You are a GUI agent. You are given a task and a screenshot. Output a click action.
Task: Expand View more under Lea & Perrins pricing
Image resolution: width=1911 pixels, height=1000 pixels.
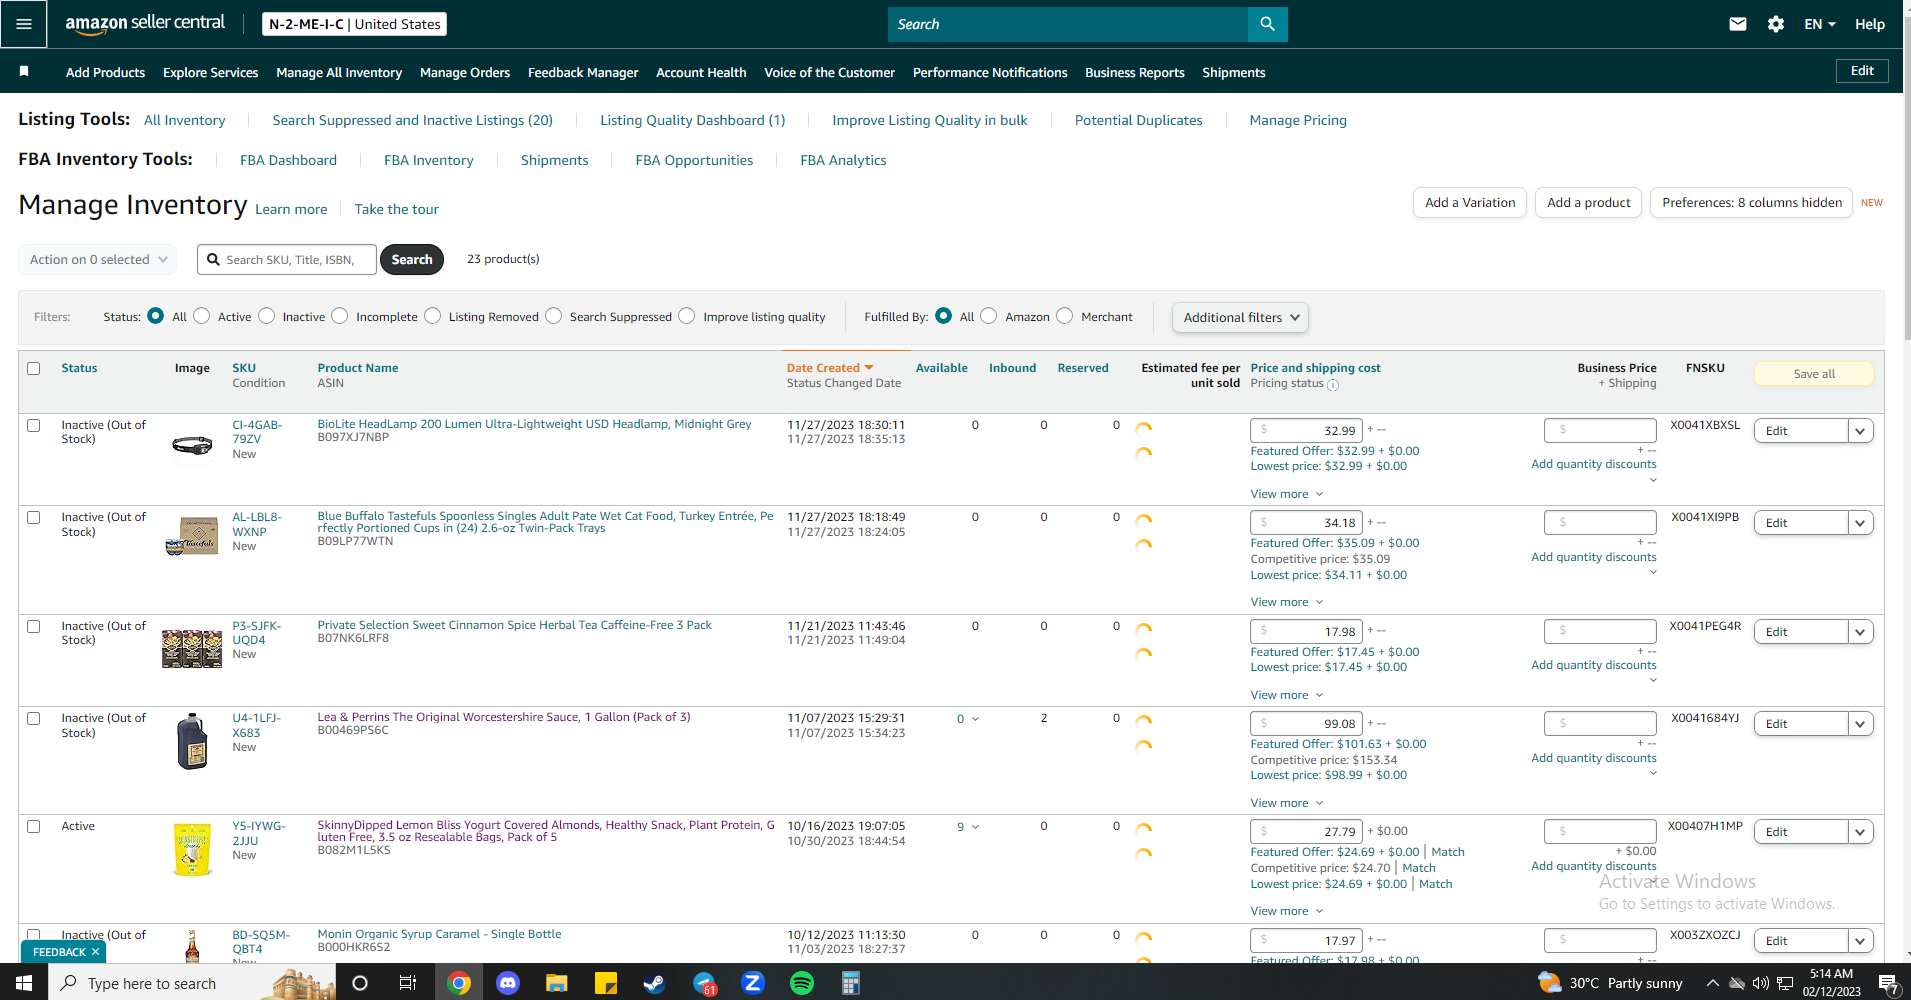[x=1287, y=803]
